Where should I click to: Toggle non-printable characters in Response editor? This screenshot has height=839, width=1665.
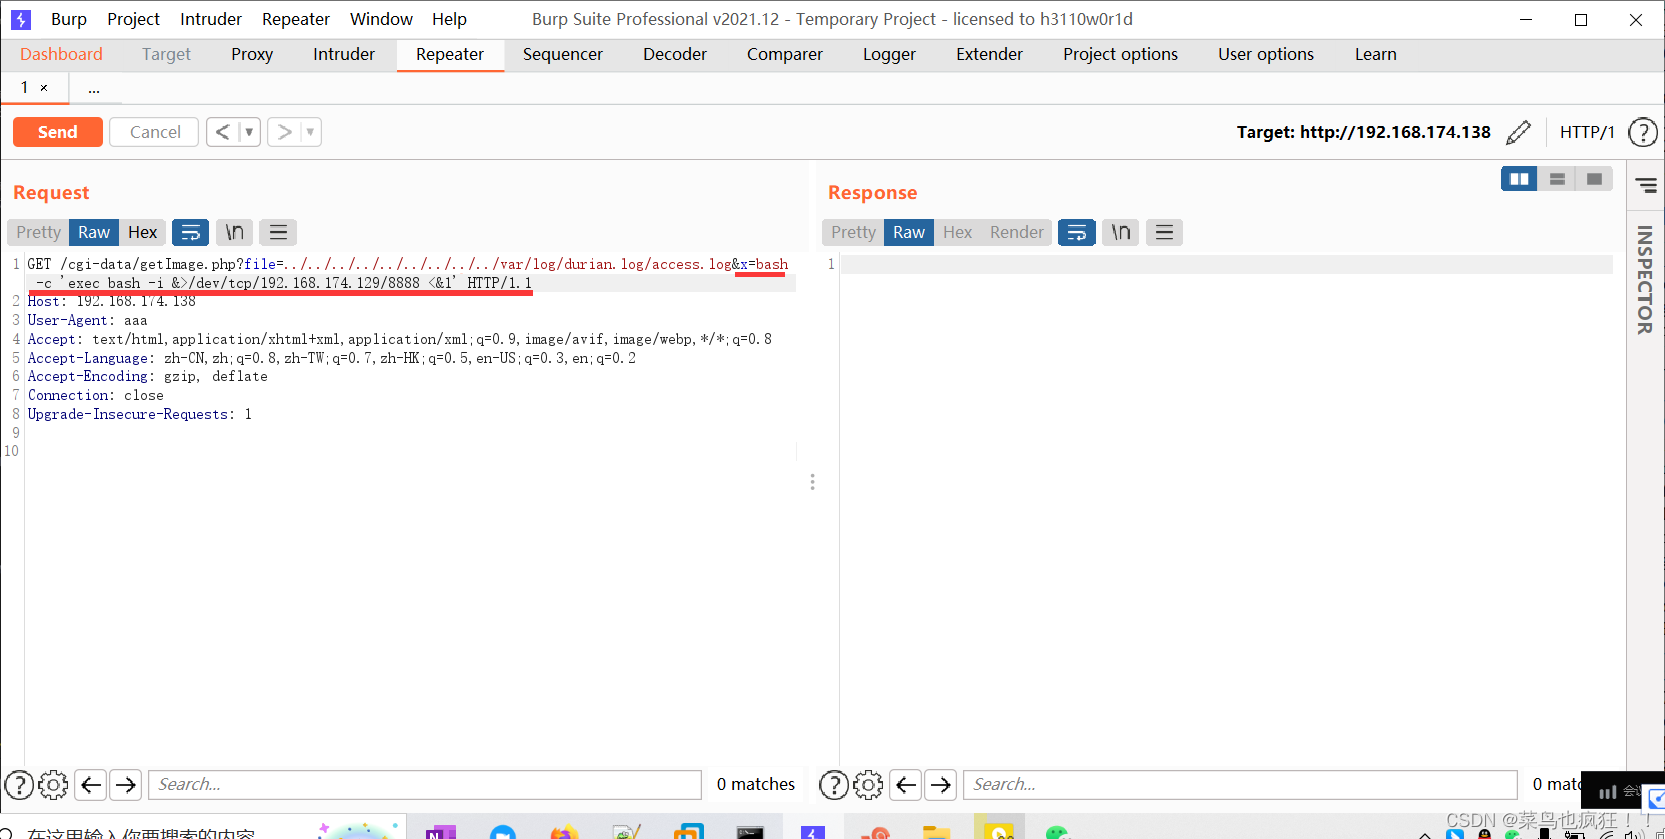click(x=1121, y=232)
